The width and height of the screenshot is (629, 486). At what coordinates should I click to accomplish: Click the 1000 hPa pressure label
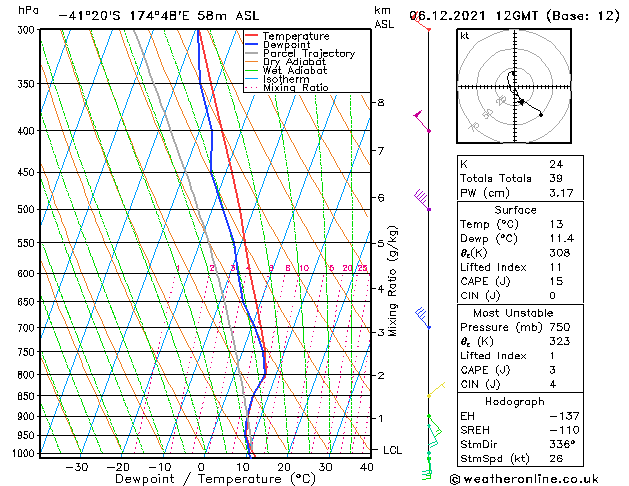pyautogui.click(x=25, y=453)
